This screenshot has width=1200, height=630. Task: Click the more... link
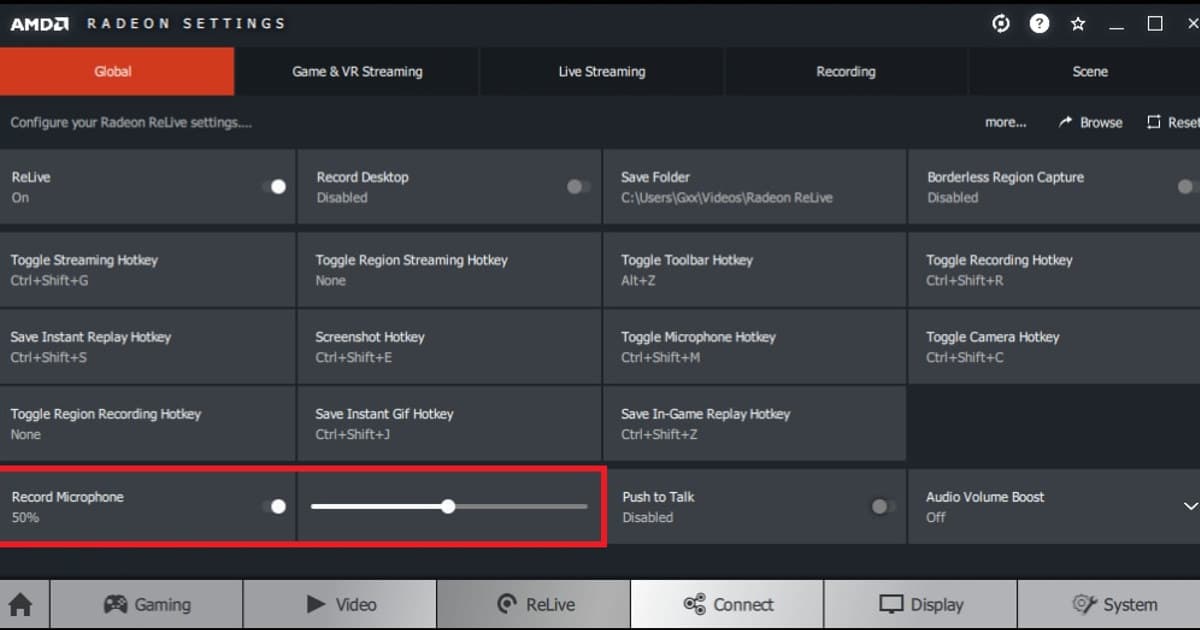tap(1006, 122)
